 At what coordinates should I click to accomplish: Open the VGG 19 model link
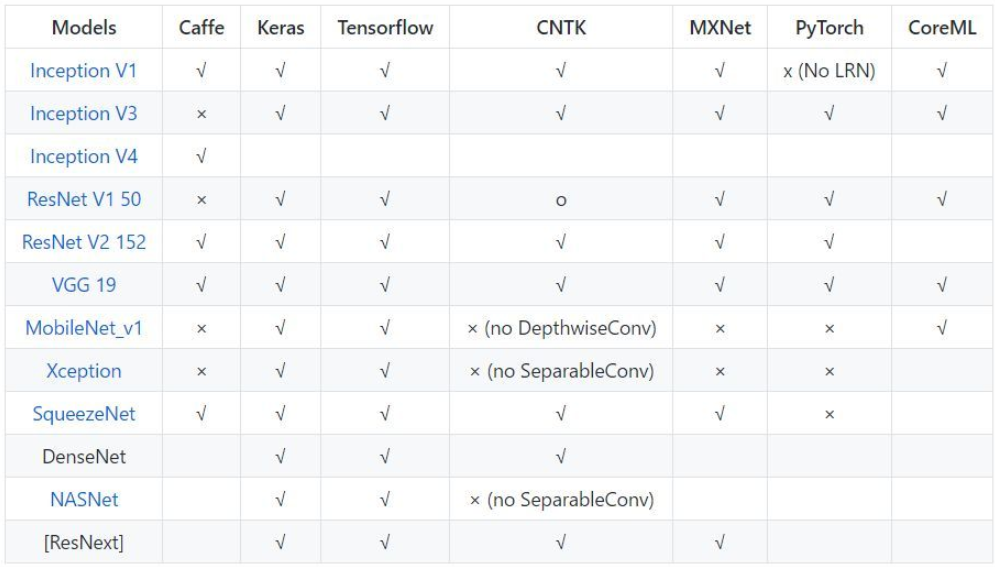coord(84,285)
